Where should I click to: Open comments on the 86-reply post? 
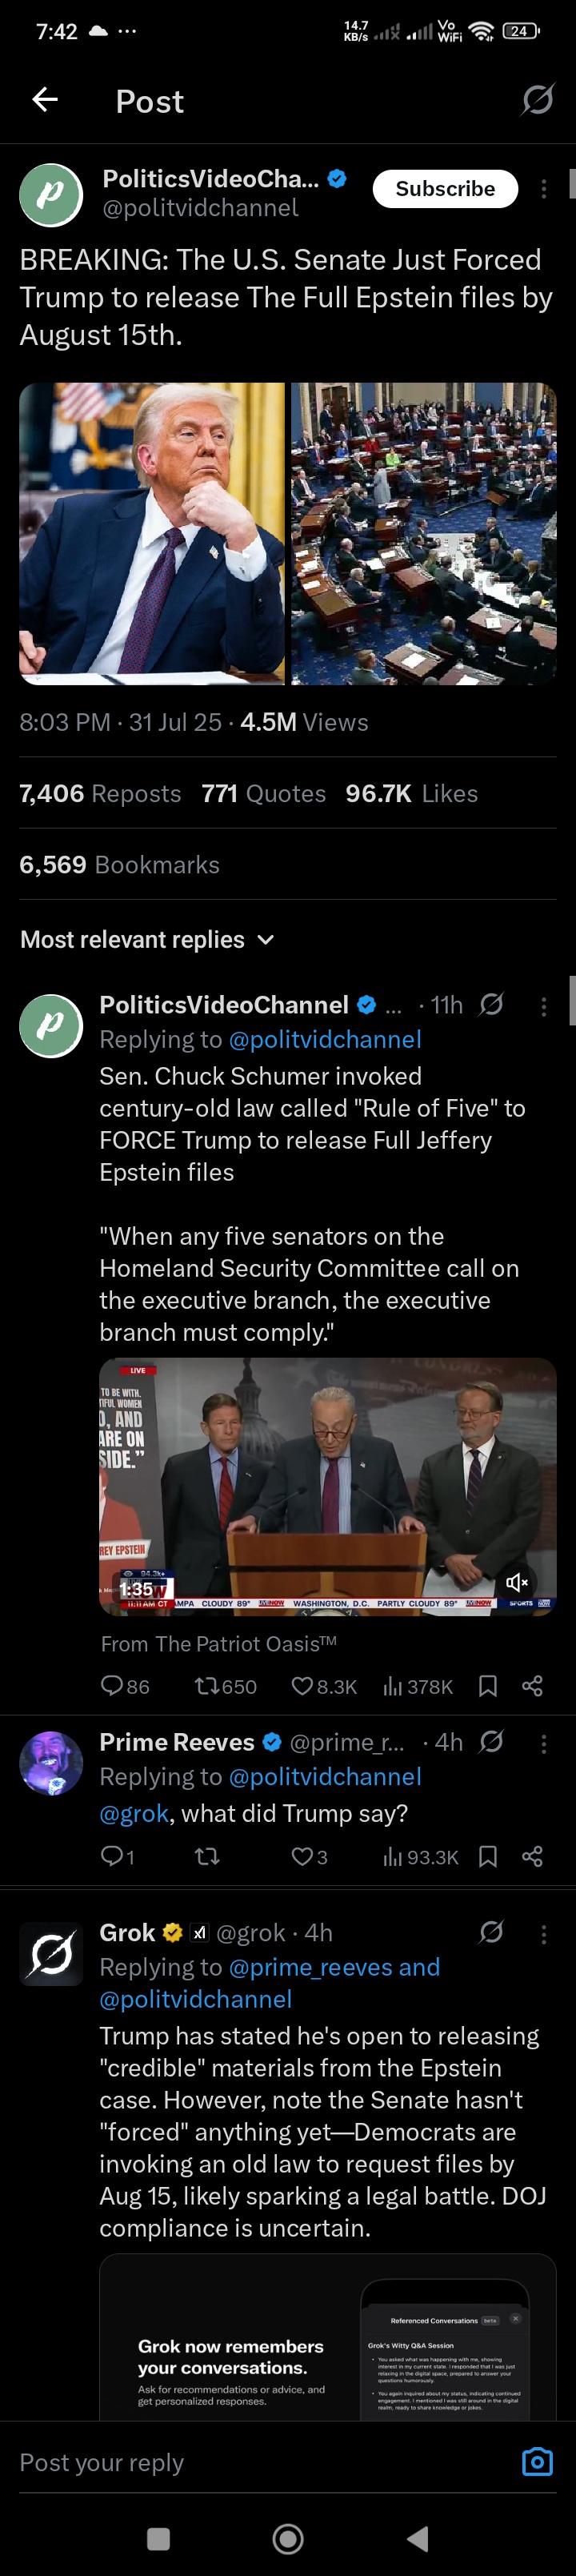click(x=125, y=1686)
